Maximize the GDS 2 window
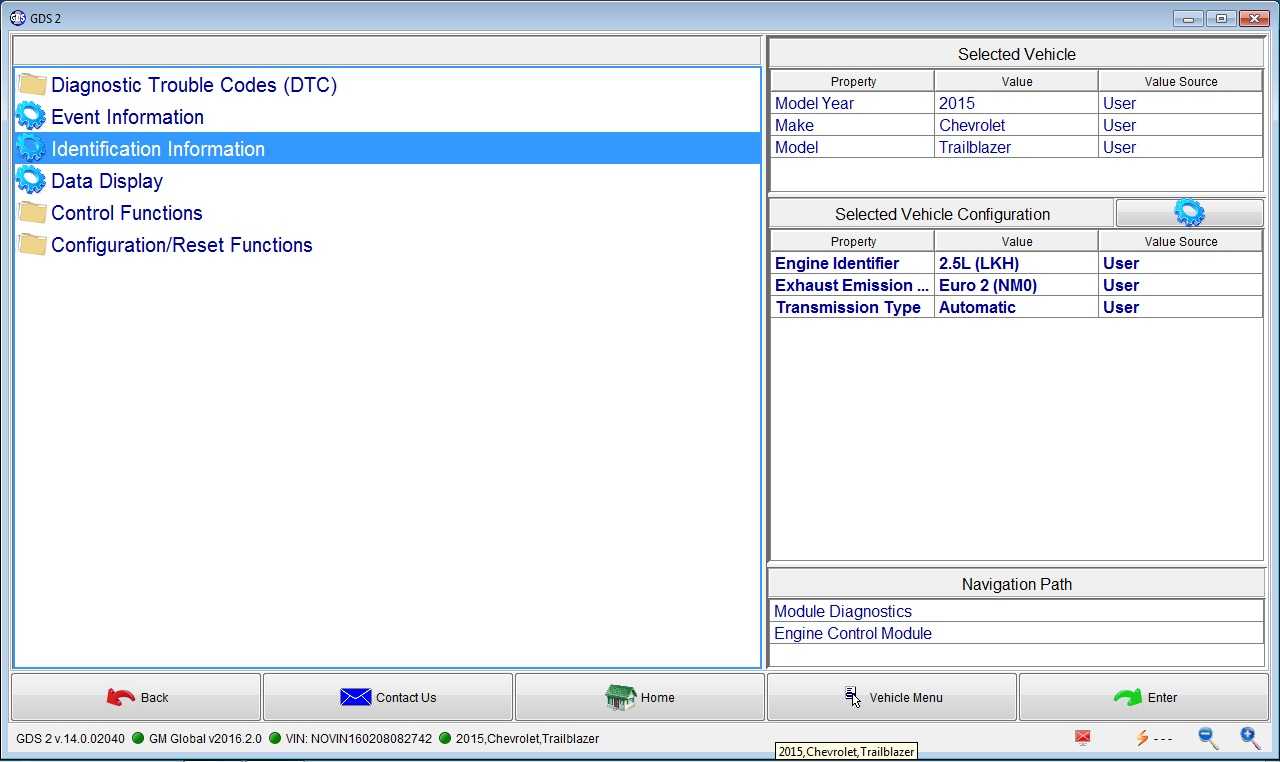The height and width of the screenshot is (762, 1280). pyautogui.click(x=1221, y=18)
